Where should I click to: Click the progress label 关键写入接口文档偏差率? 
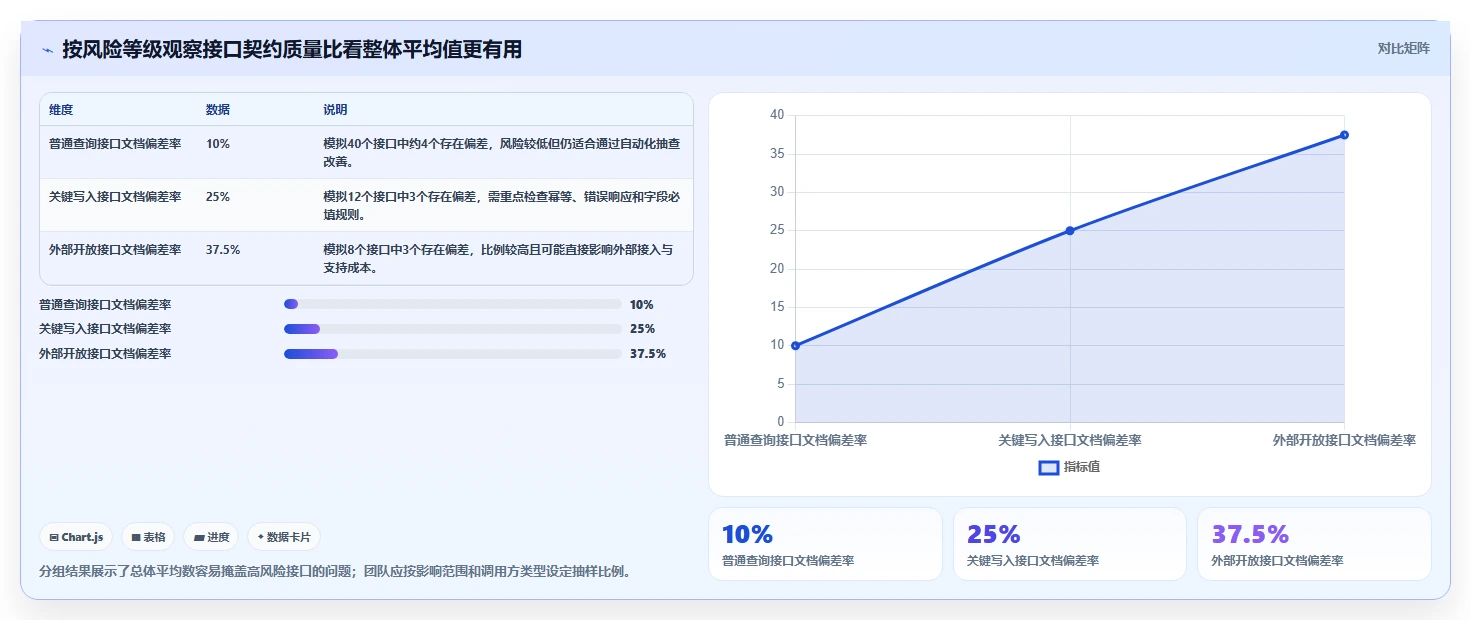coord(105,329)
